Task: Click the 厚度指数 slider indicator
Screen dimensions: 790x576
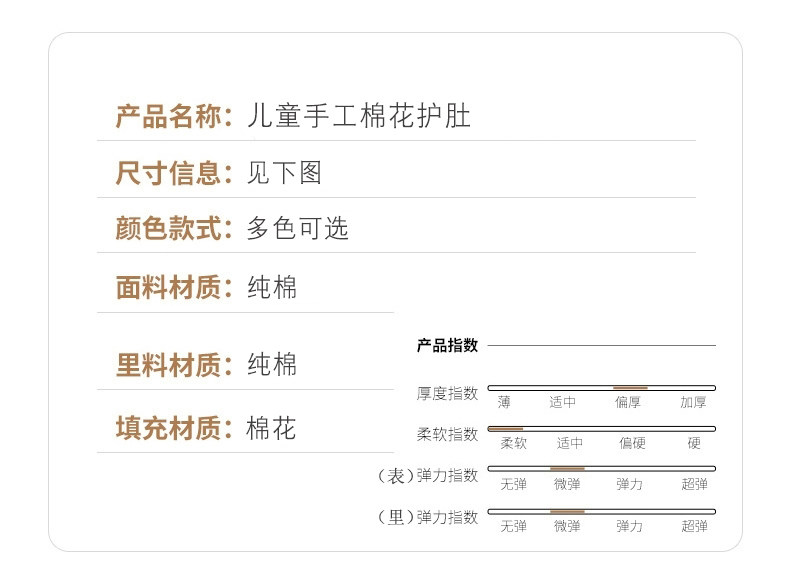Action: pos(630,387)
